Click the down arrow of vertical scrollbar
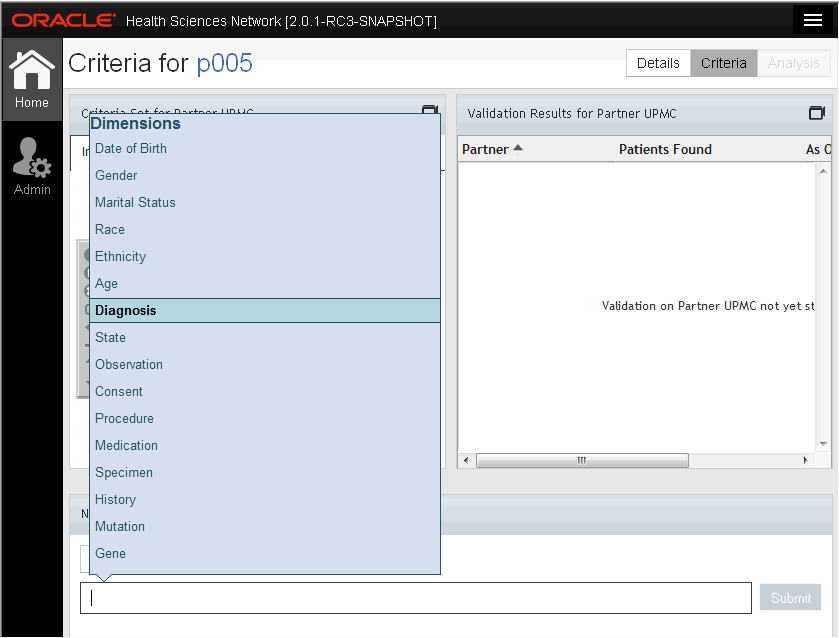Viewport: 839px width, 638px height. 823,444
